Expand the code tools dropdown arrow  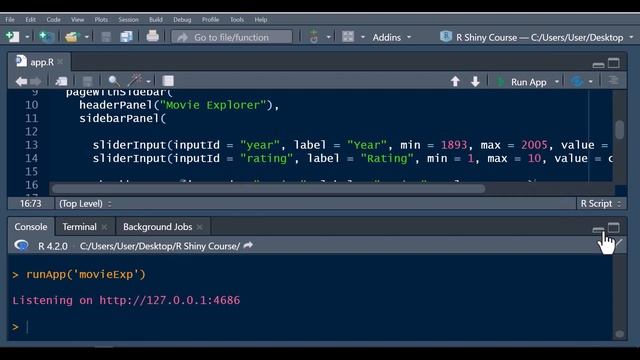pos(148,82)
